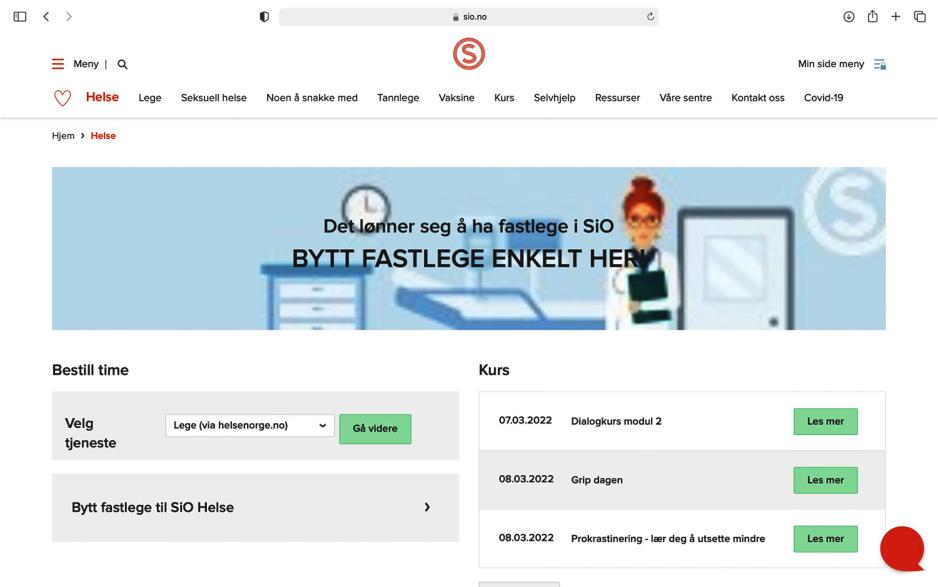The height and width of the screenshot is (587, 938).
Task: Open the red chat bubble
Action: click(x=902, y=548)
